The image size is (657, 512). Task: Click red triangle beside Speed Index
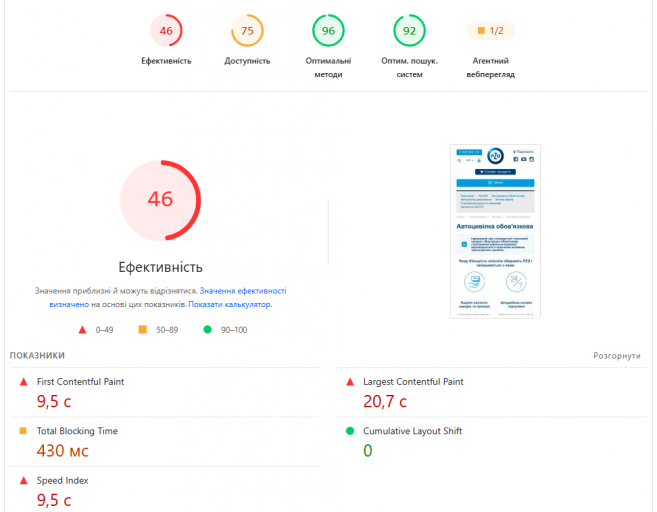tap(24, 481)
